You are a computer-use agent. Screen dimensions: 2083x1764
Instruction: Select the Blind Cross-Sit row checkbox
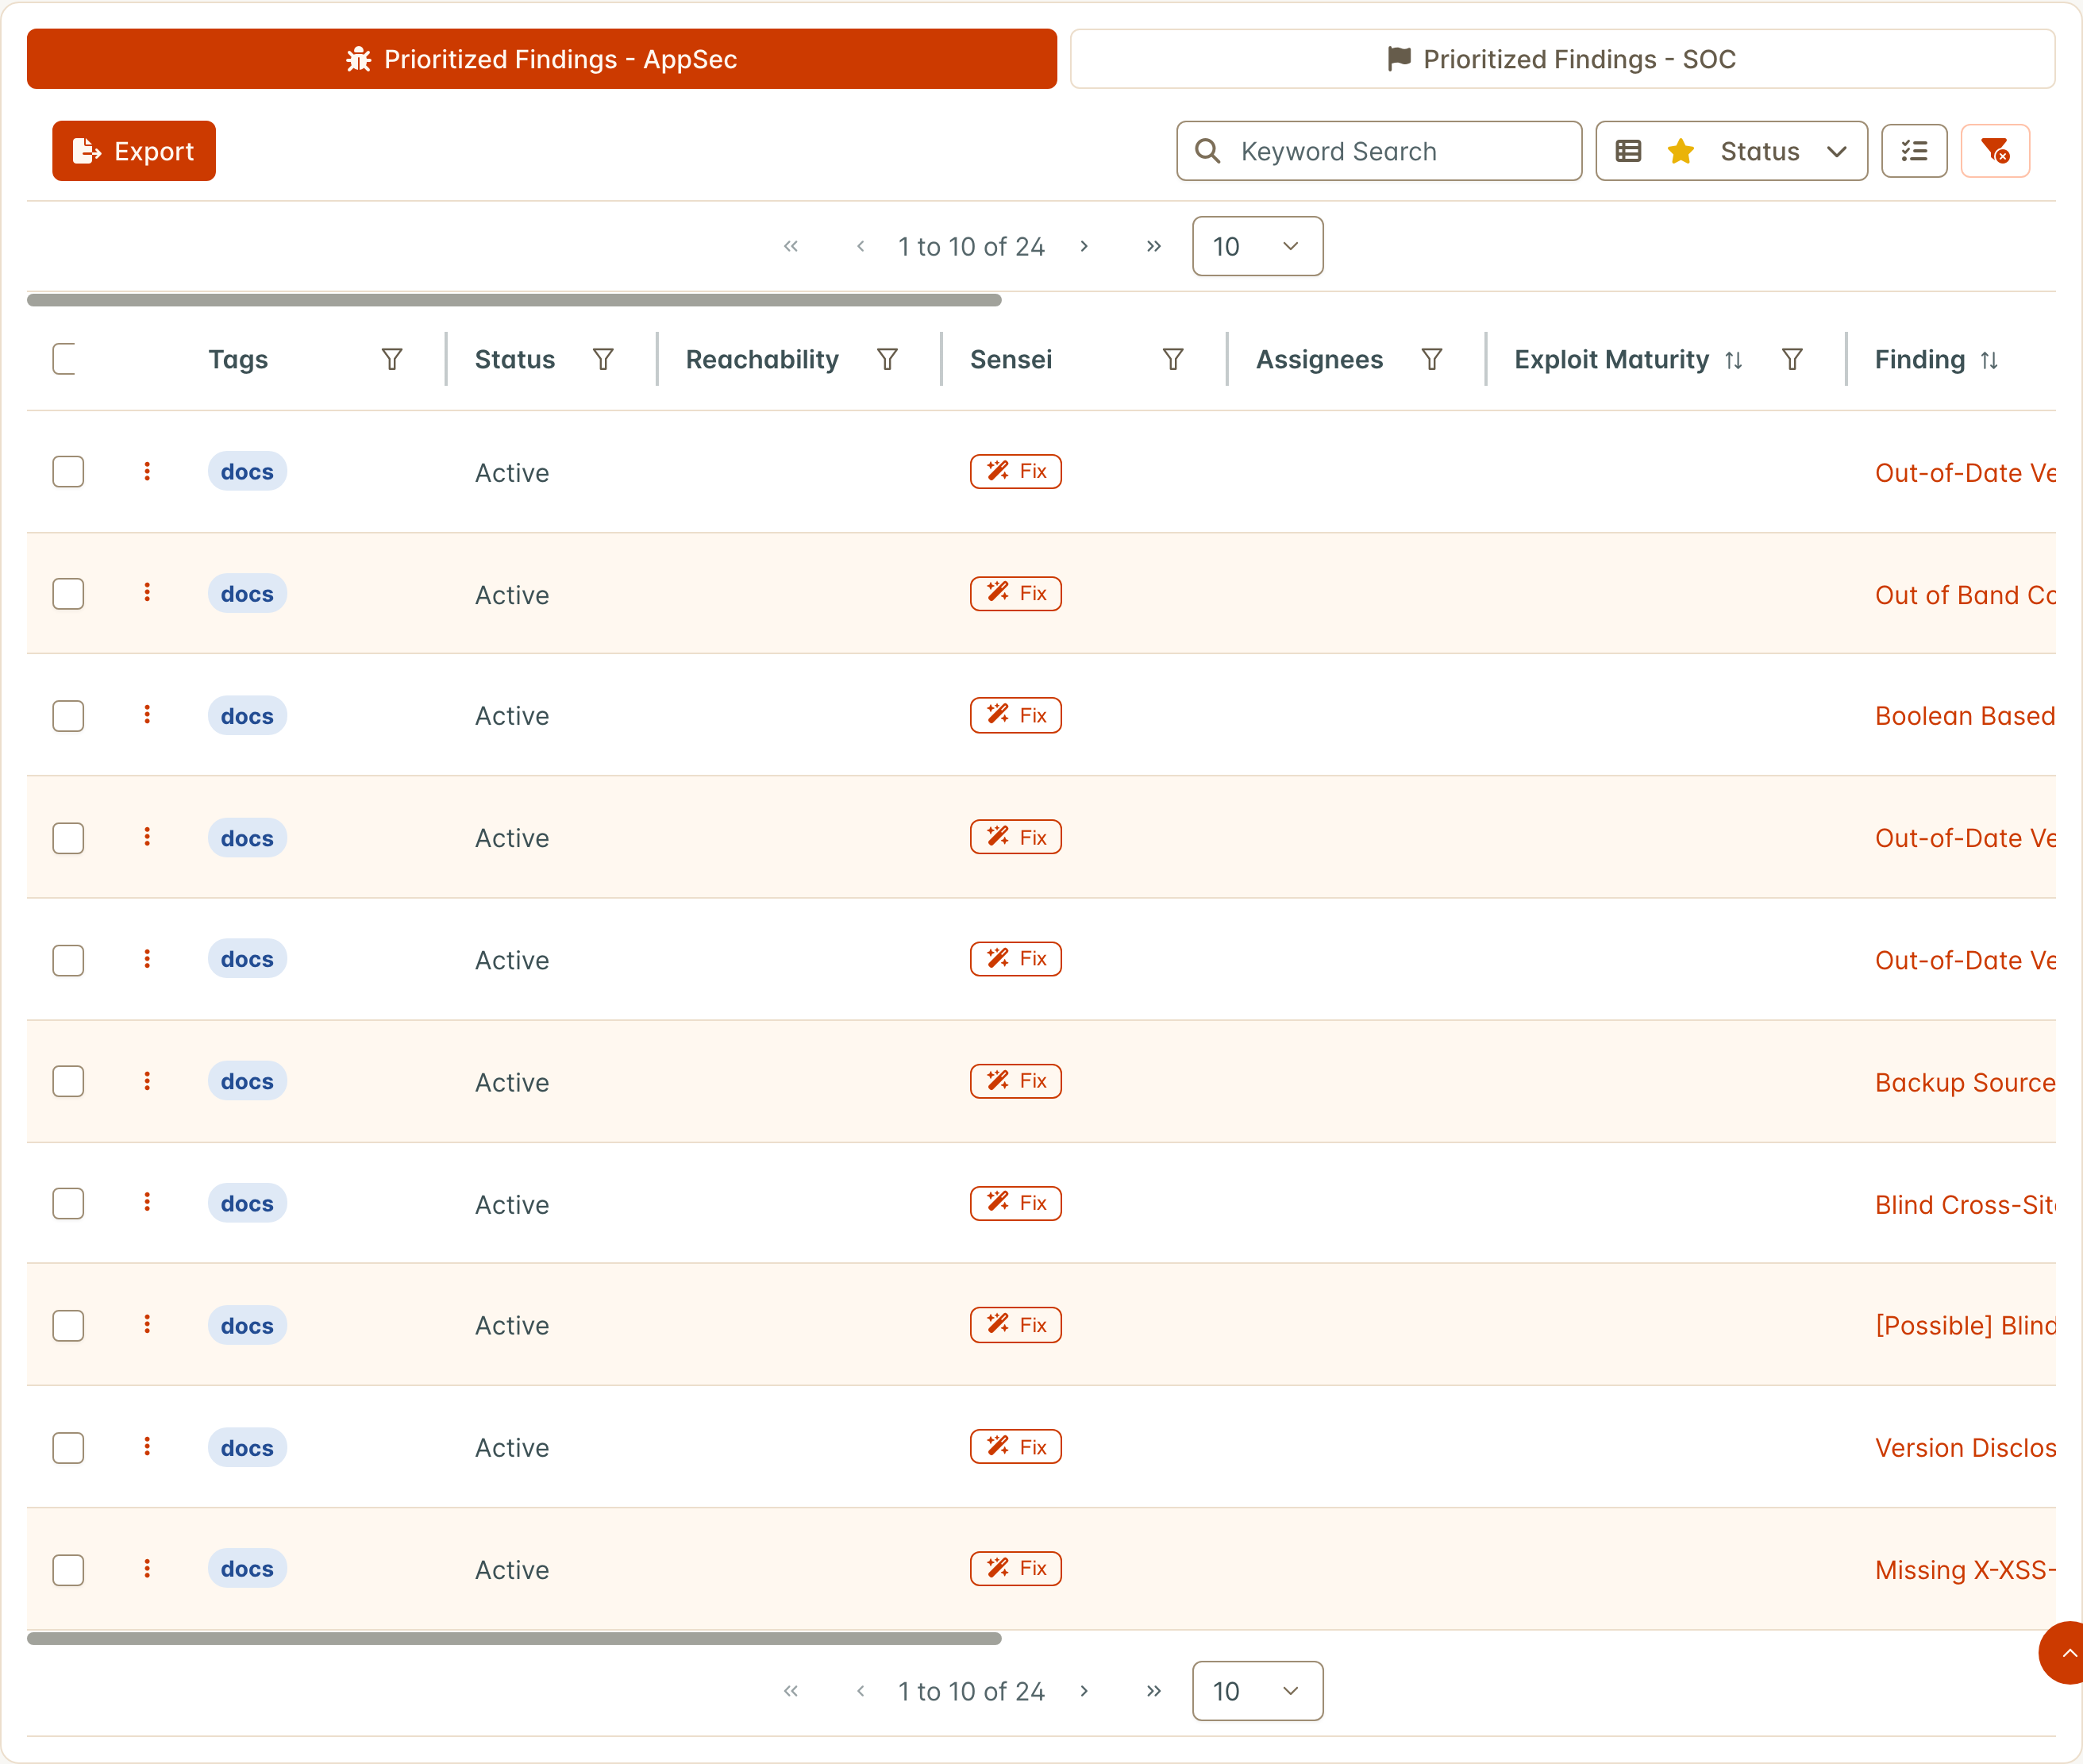pos(68,1204)
